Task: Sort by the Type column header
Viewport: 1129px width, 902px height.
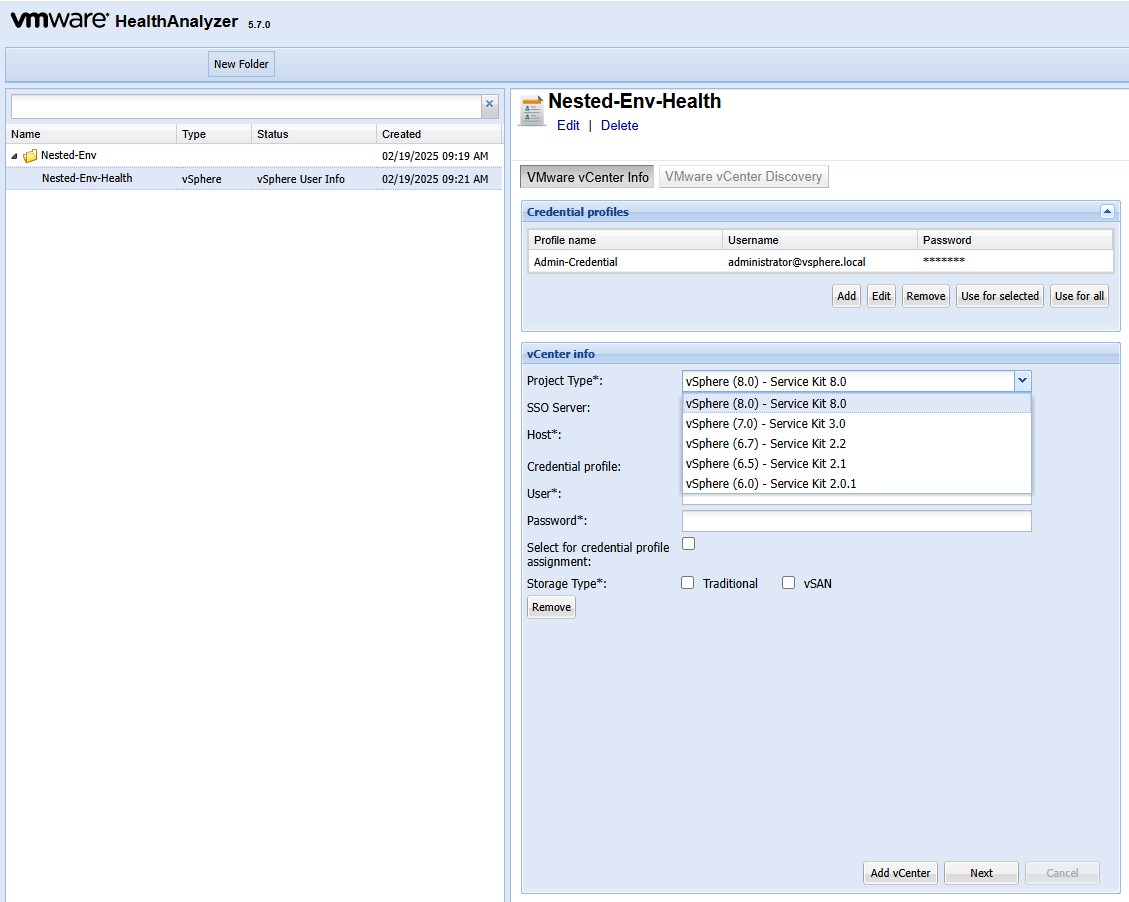Action: click(214, 134)
